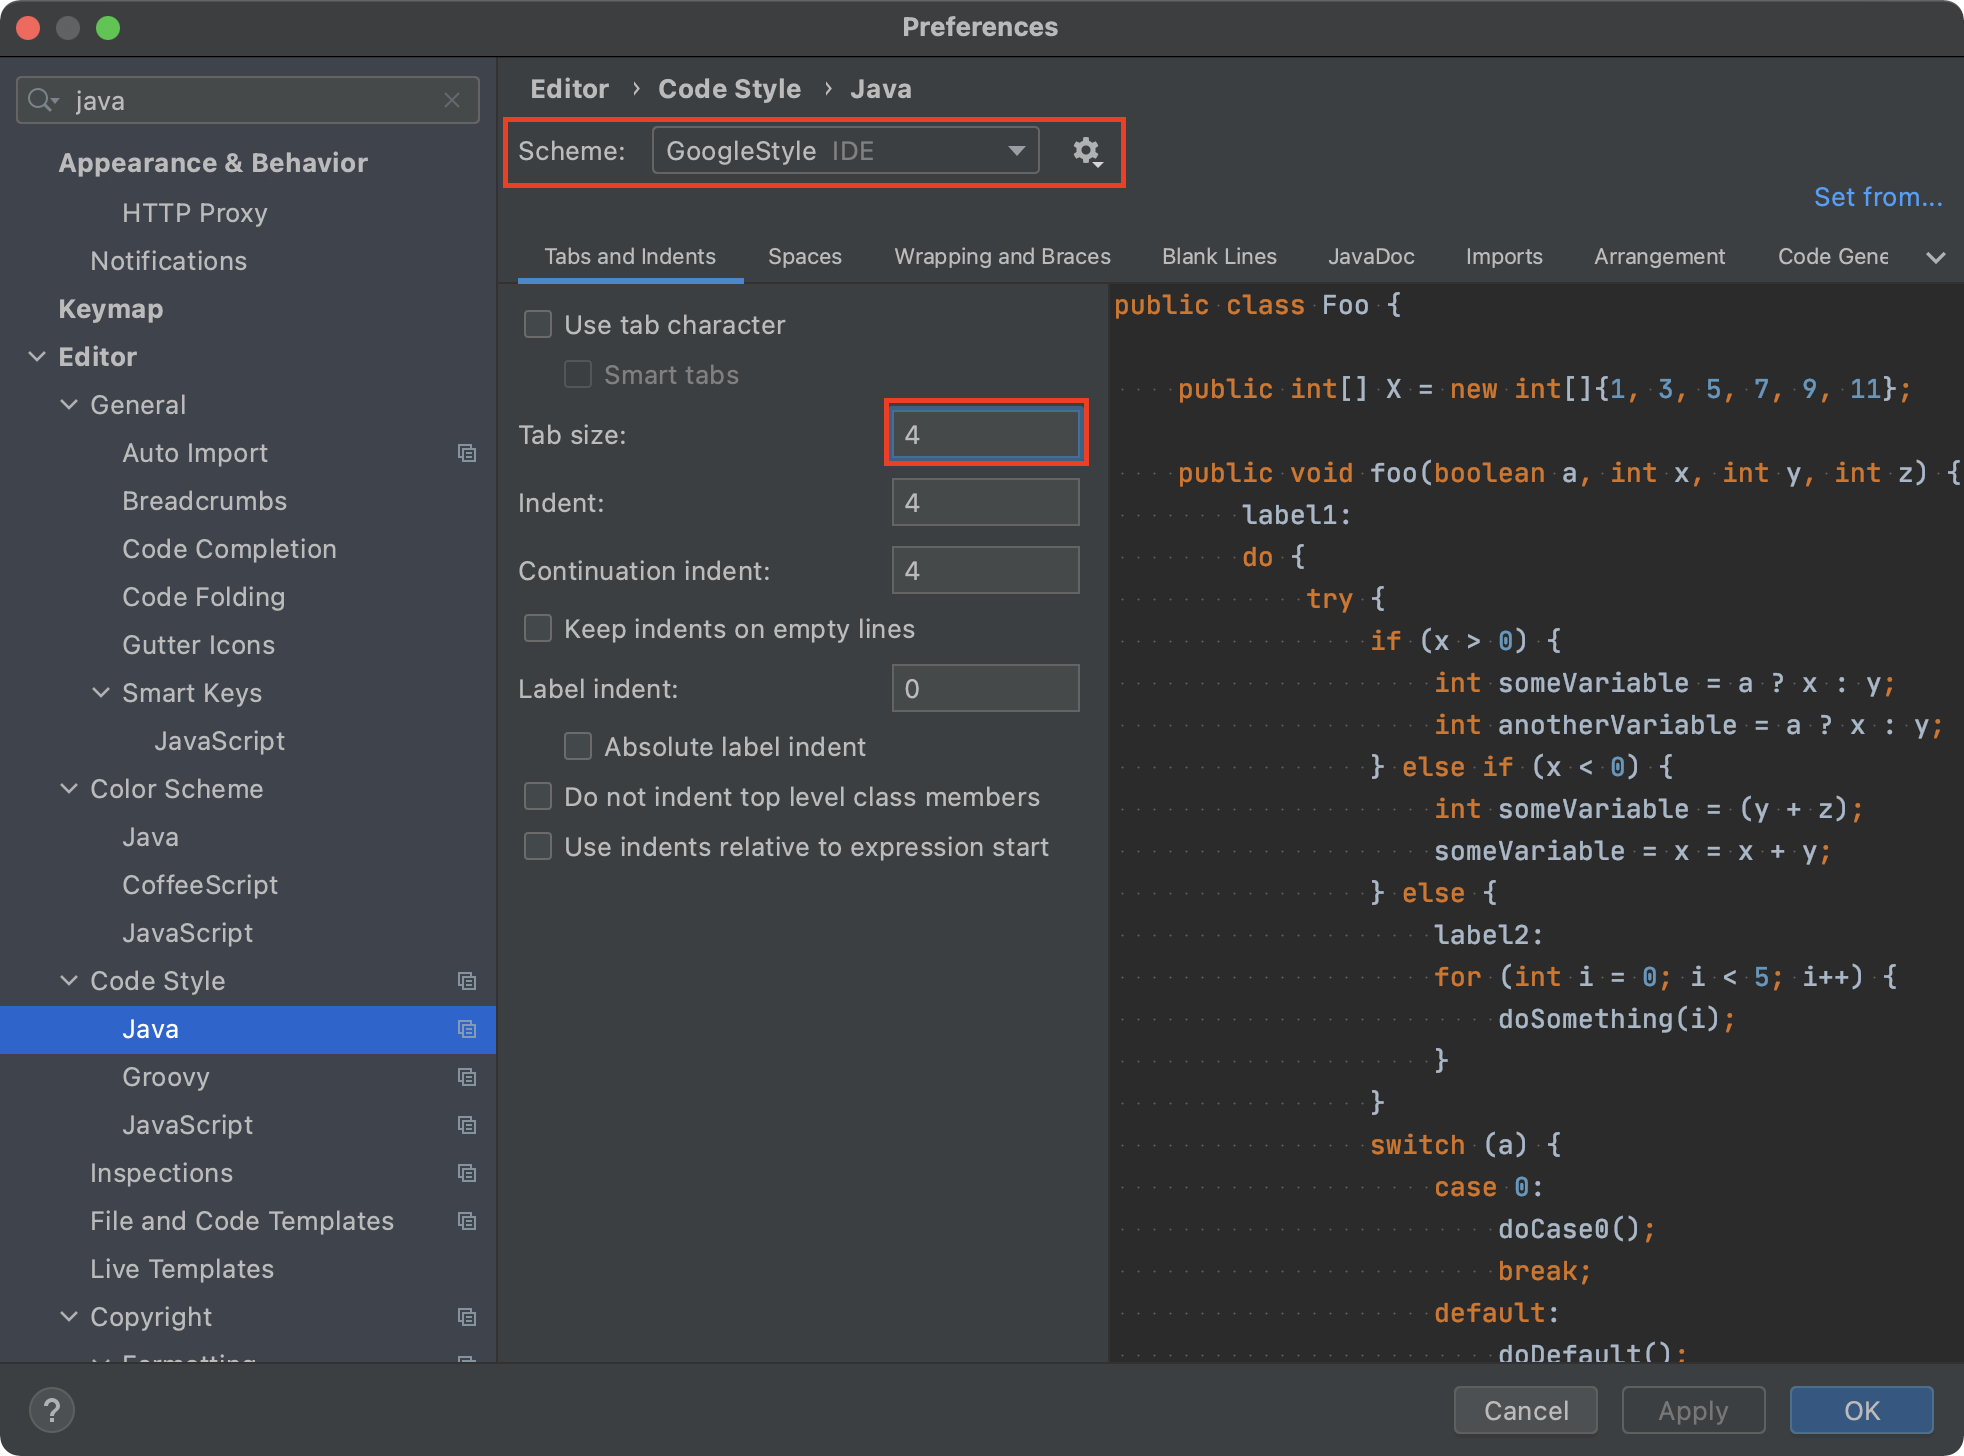Click the help question mark button

(x=52, y=1410)
